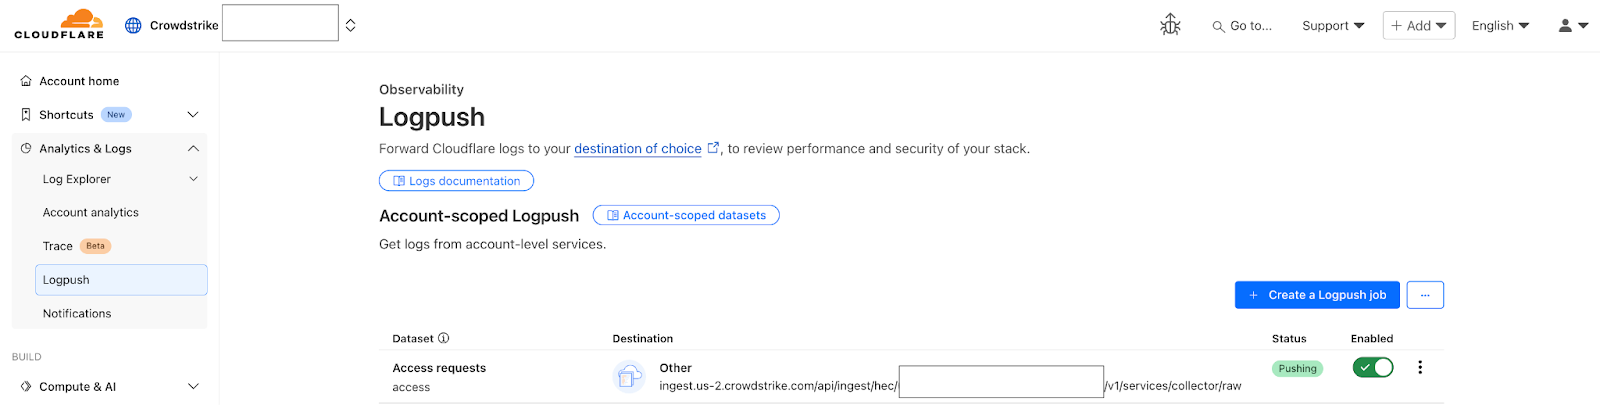
Task: Open Shortcuts in the sidebar
Action: (x=66, y=115)
